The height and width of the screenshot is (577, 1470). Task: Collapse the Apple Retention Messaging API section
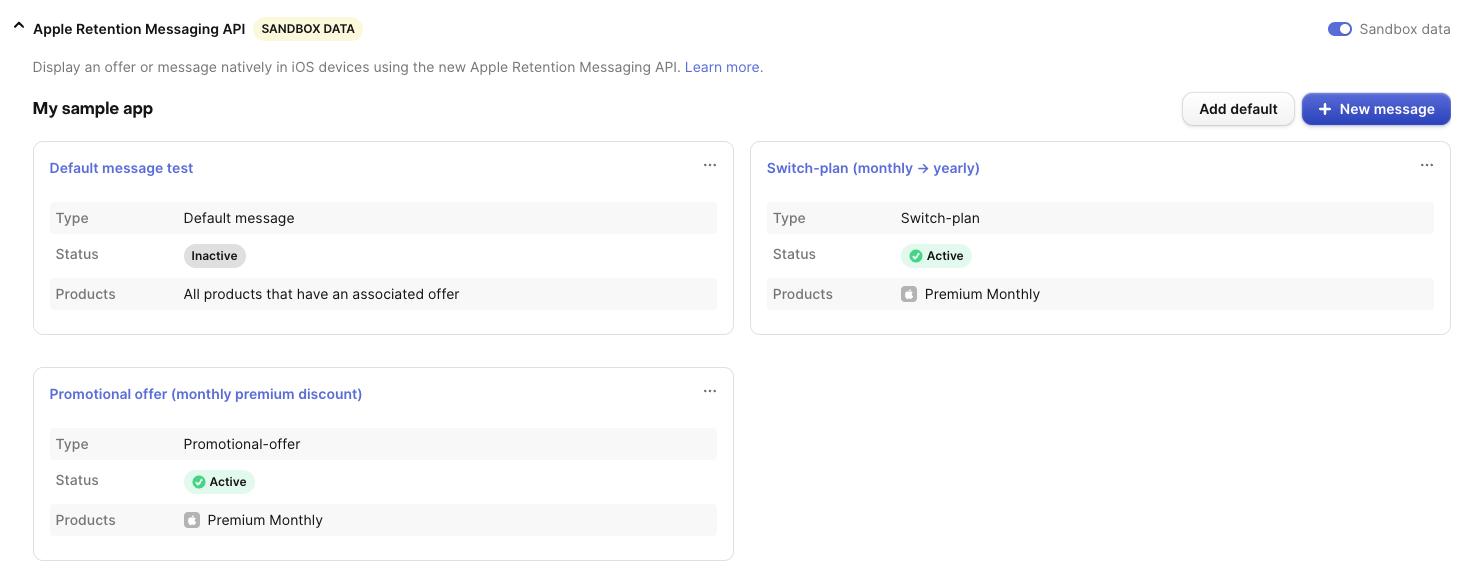[x=18, y=28]
